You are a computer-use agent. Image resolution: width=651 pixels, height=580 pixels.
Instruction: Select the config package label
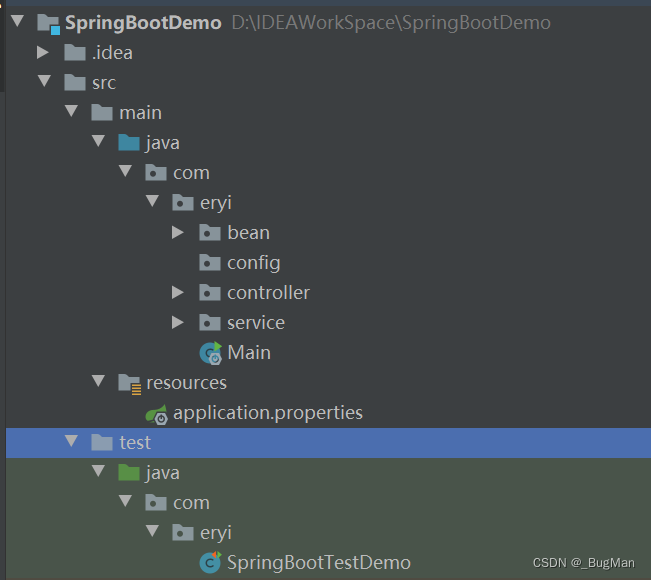click(254, 264)
